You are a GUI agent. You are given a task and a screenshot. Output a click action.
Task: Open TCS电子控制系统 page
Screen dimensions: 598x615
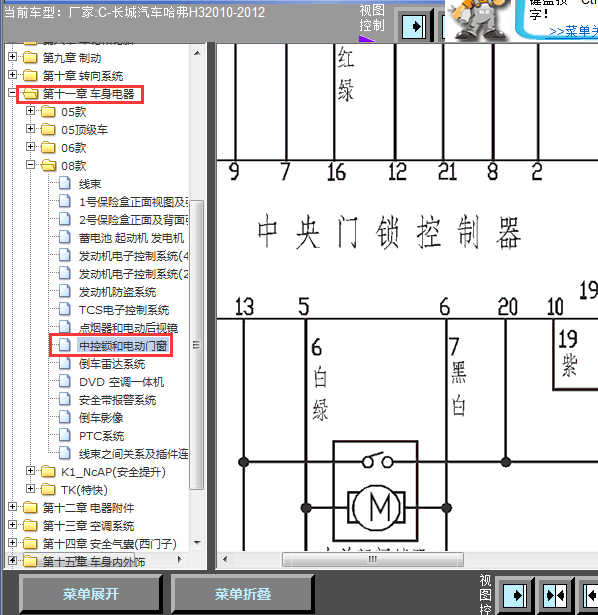[124, 310]
